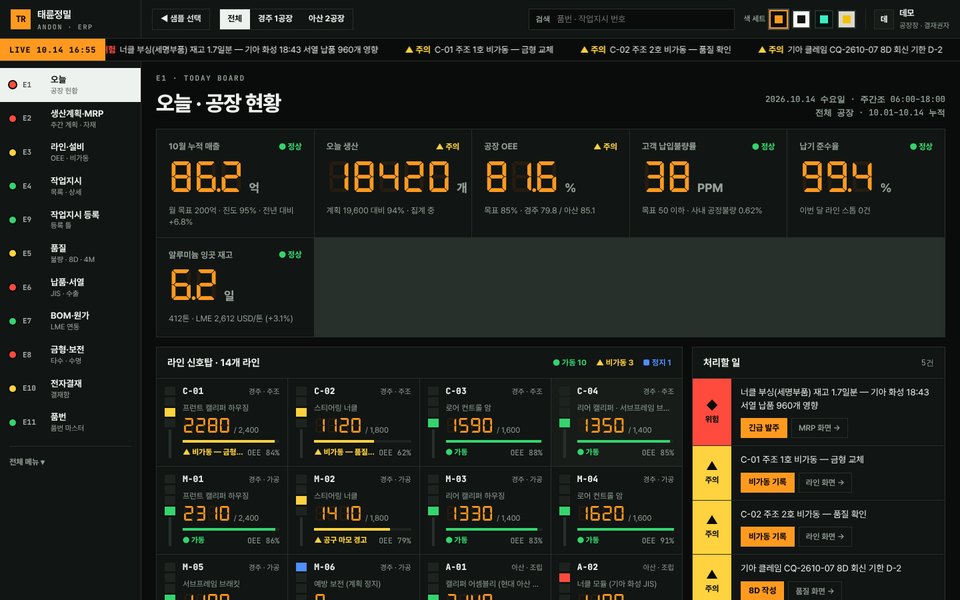The height and width of the screenshot is (600, 960).
Task: Go to 생산계획·MRP (E2)
Action: pyautogui.click(x=70, y=118)
